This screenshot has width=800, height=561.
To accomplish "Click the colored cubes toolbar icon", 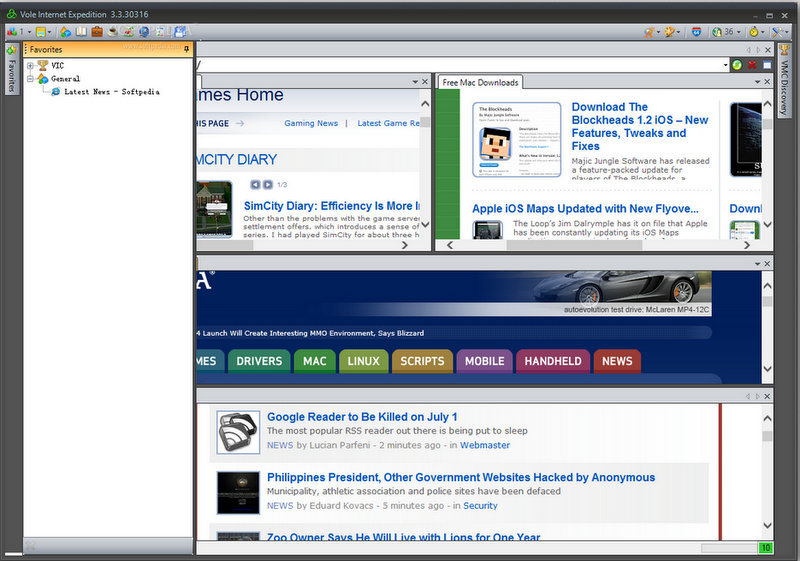I will (11, 32).
